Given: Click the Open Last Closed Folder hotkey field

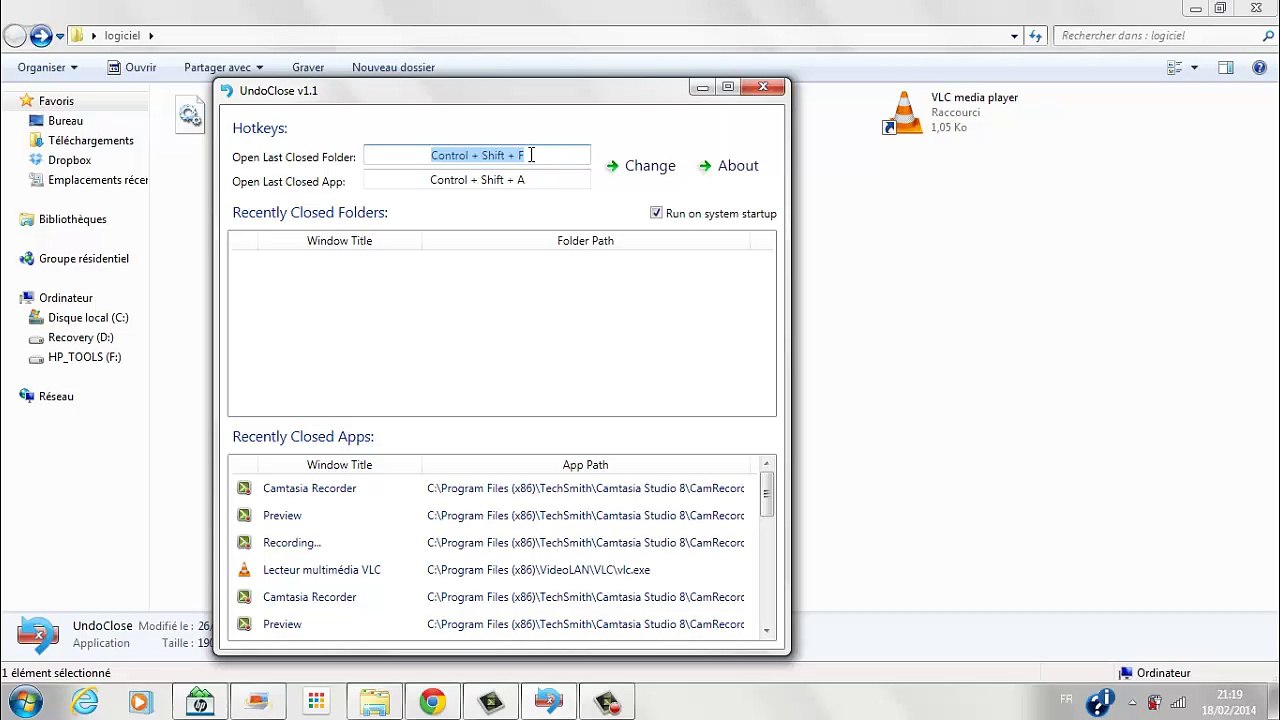Looking at the screenshot, I should coord(477,155).
